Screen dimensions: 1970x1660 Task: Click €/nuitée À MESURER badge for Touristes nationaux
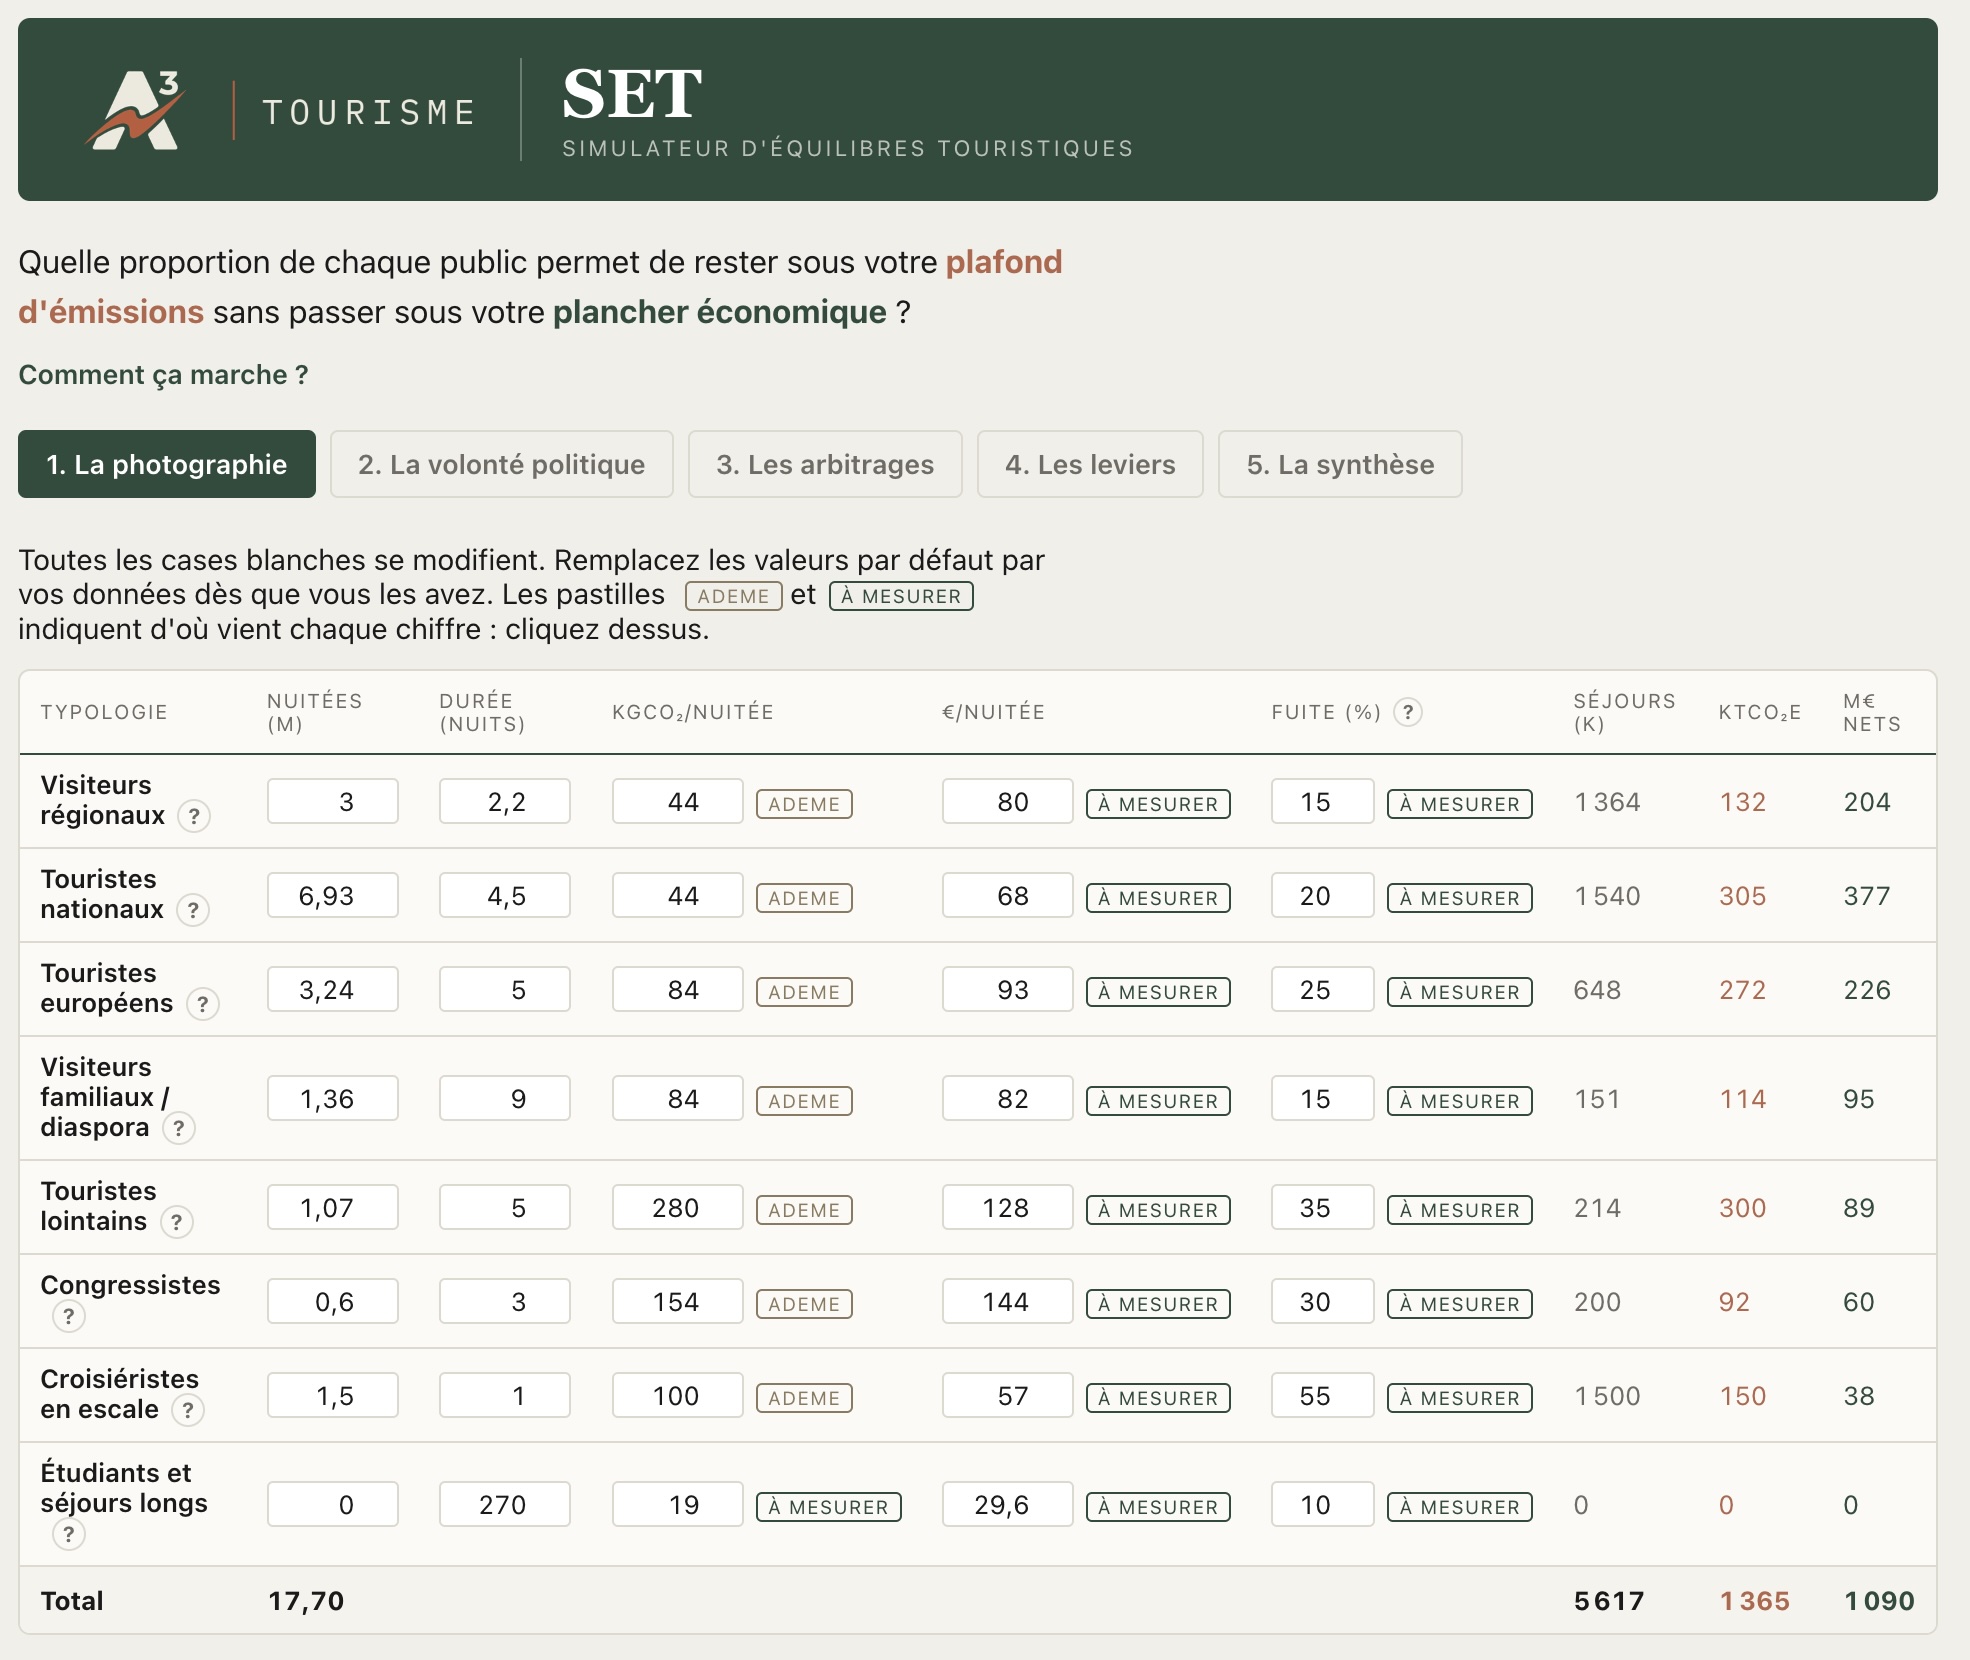coord(1158,898)
